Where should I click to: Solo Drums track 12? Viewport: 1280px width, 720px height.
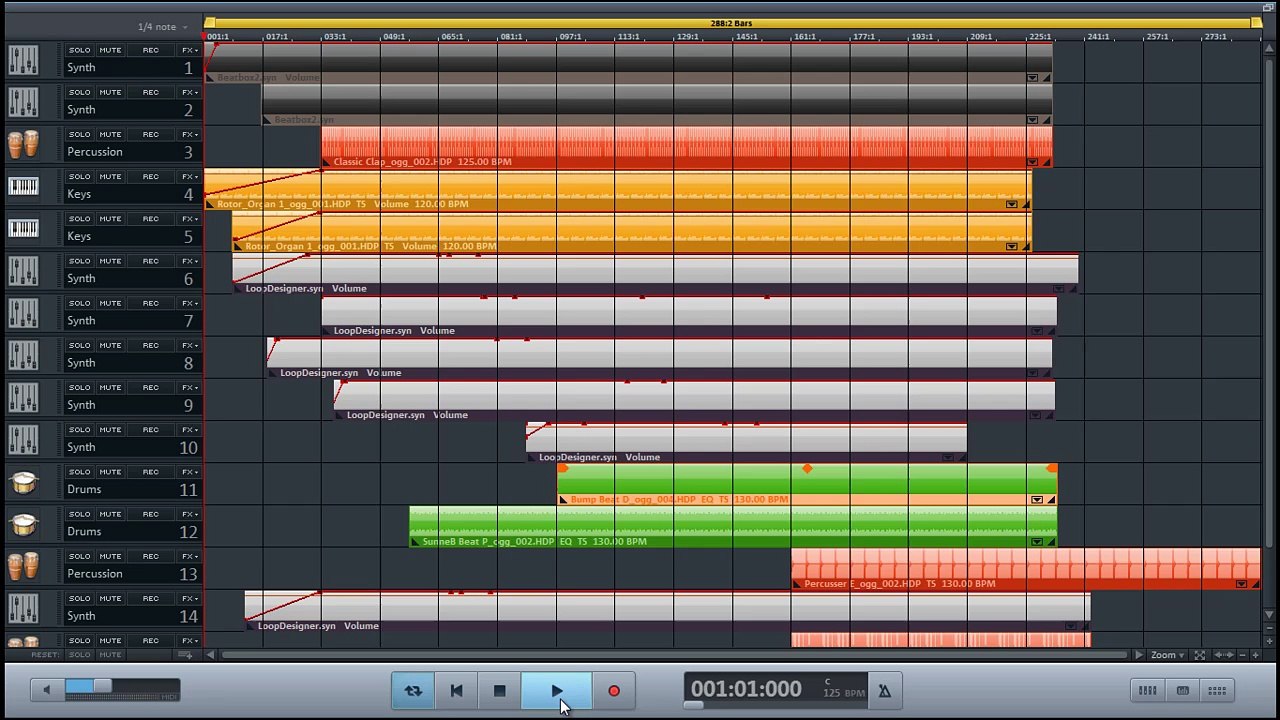click(x=79, y=514)
